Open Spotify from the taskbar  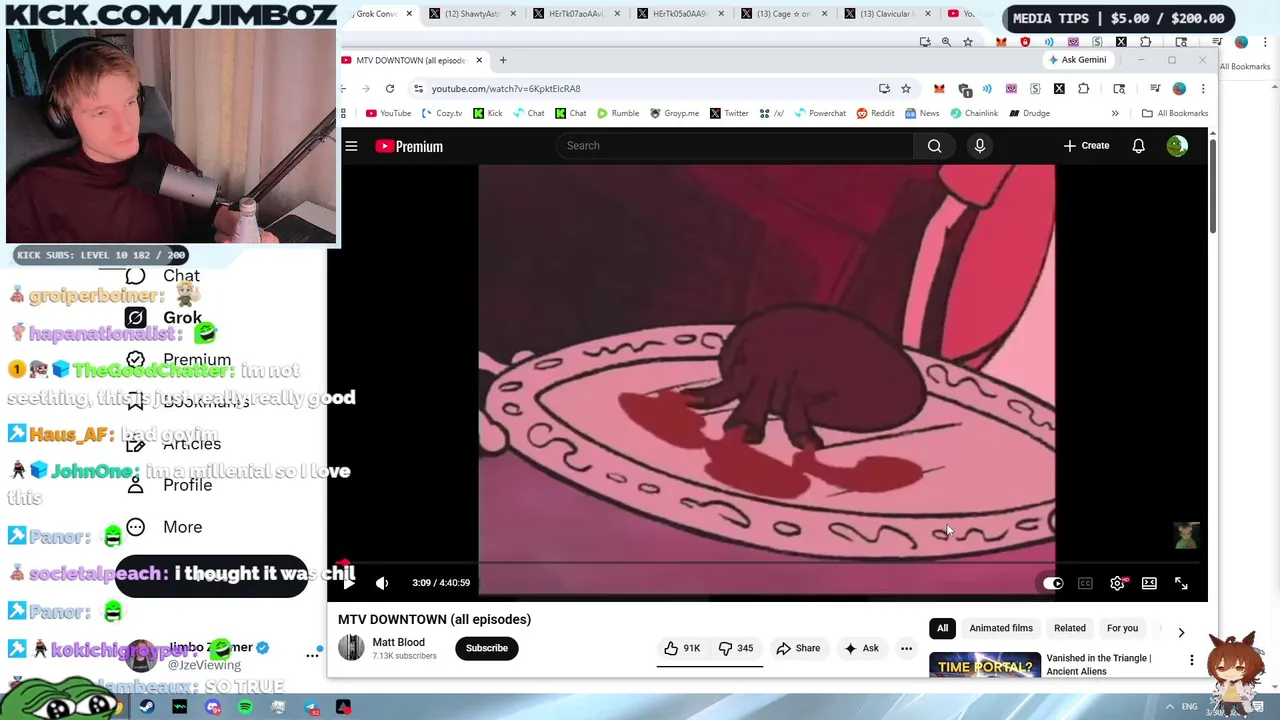tap(245, 707)
